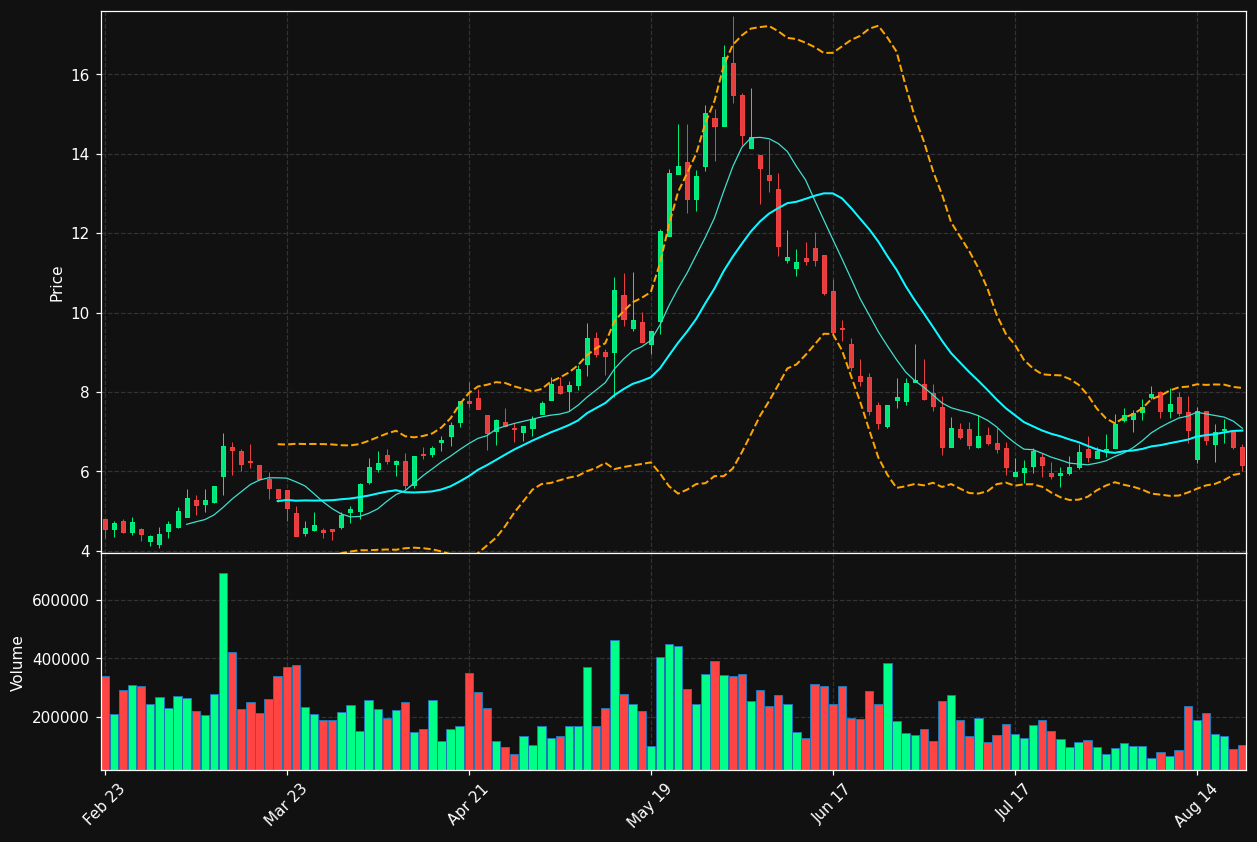1257x842 pixels.
Task: Click the "Aug 14" date label
Action: point(1197,804)
